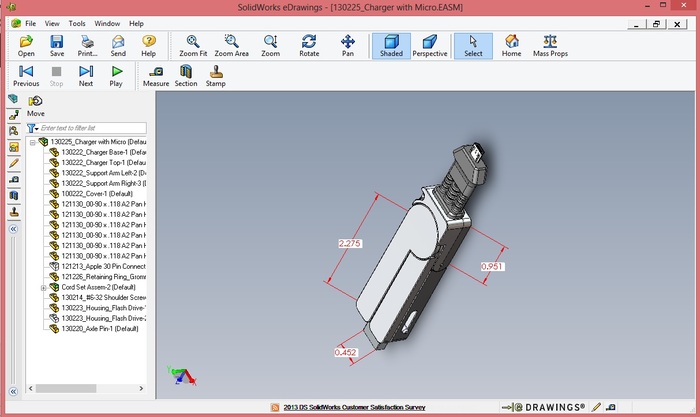The height and width of the screenshot is (417, 700).
Task: Open the Help menu
Action: (136, 24)
